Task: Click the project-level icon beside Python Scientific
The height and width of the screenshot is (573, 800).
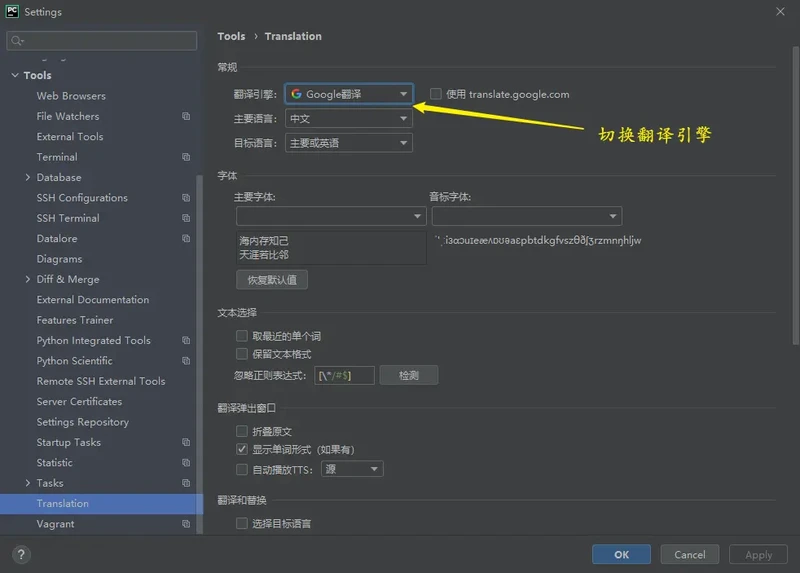Action: [186, 361]
